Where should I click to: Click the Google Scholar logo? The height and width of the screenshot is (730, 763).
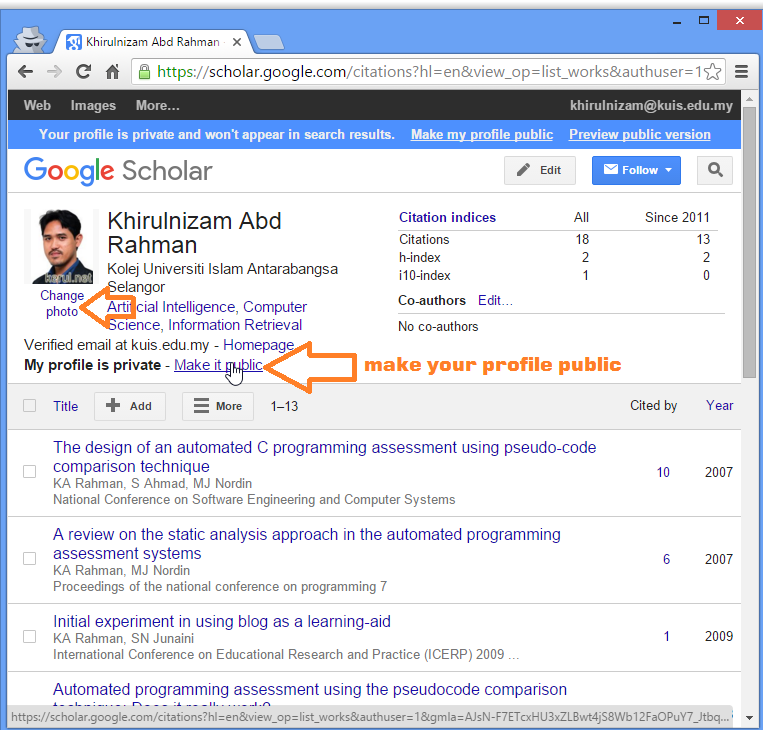[118, 171]
